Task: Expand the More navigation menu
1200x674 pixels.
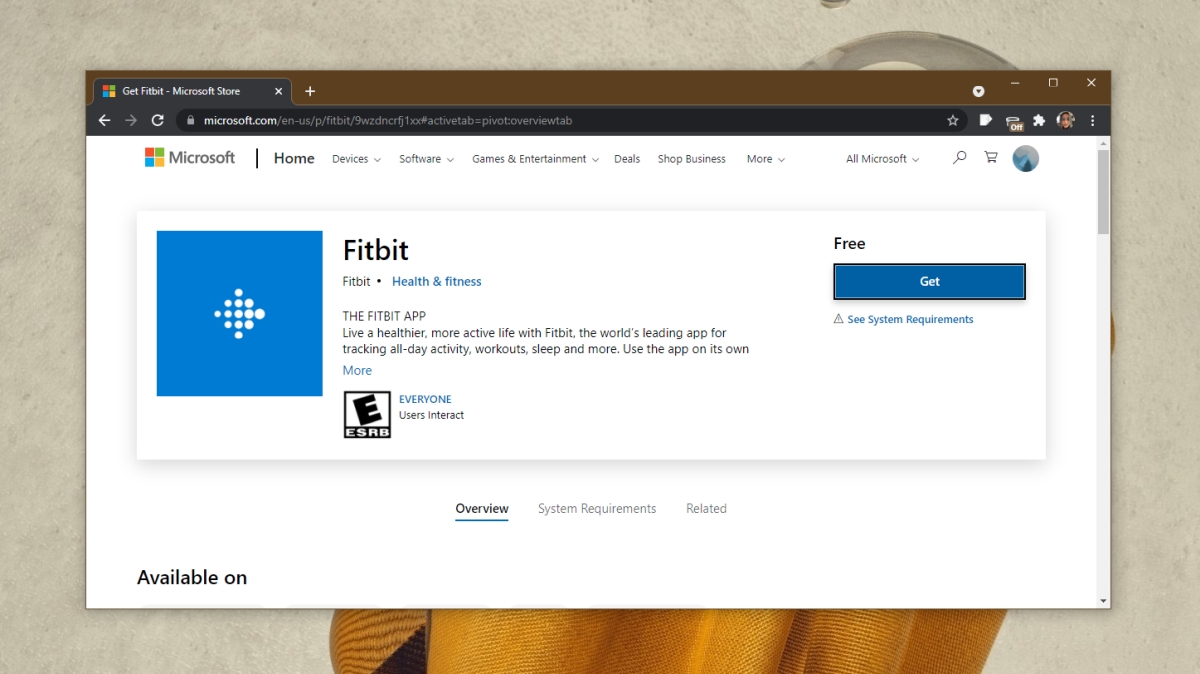Action: [765, 159]
